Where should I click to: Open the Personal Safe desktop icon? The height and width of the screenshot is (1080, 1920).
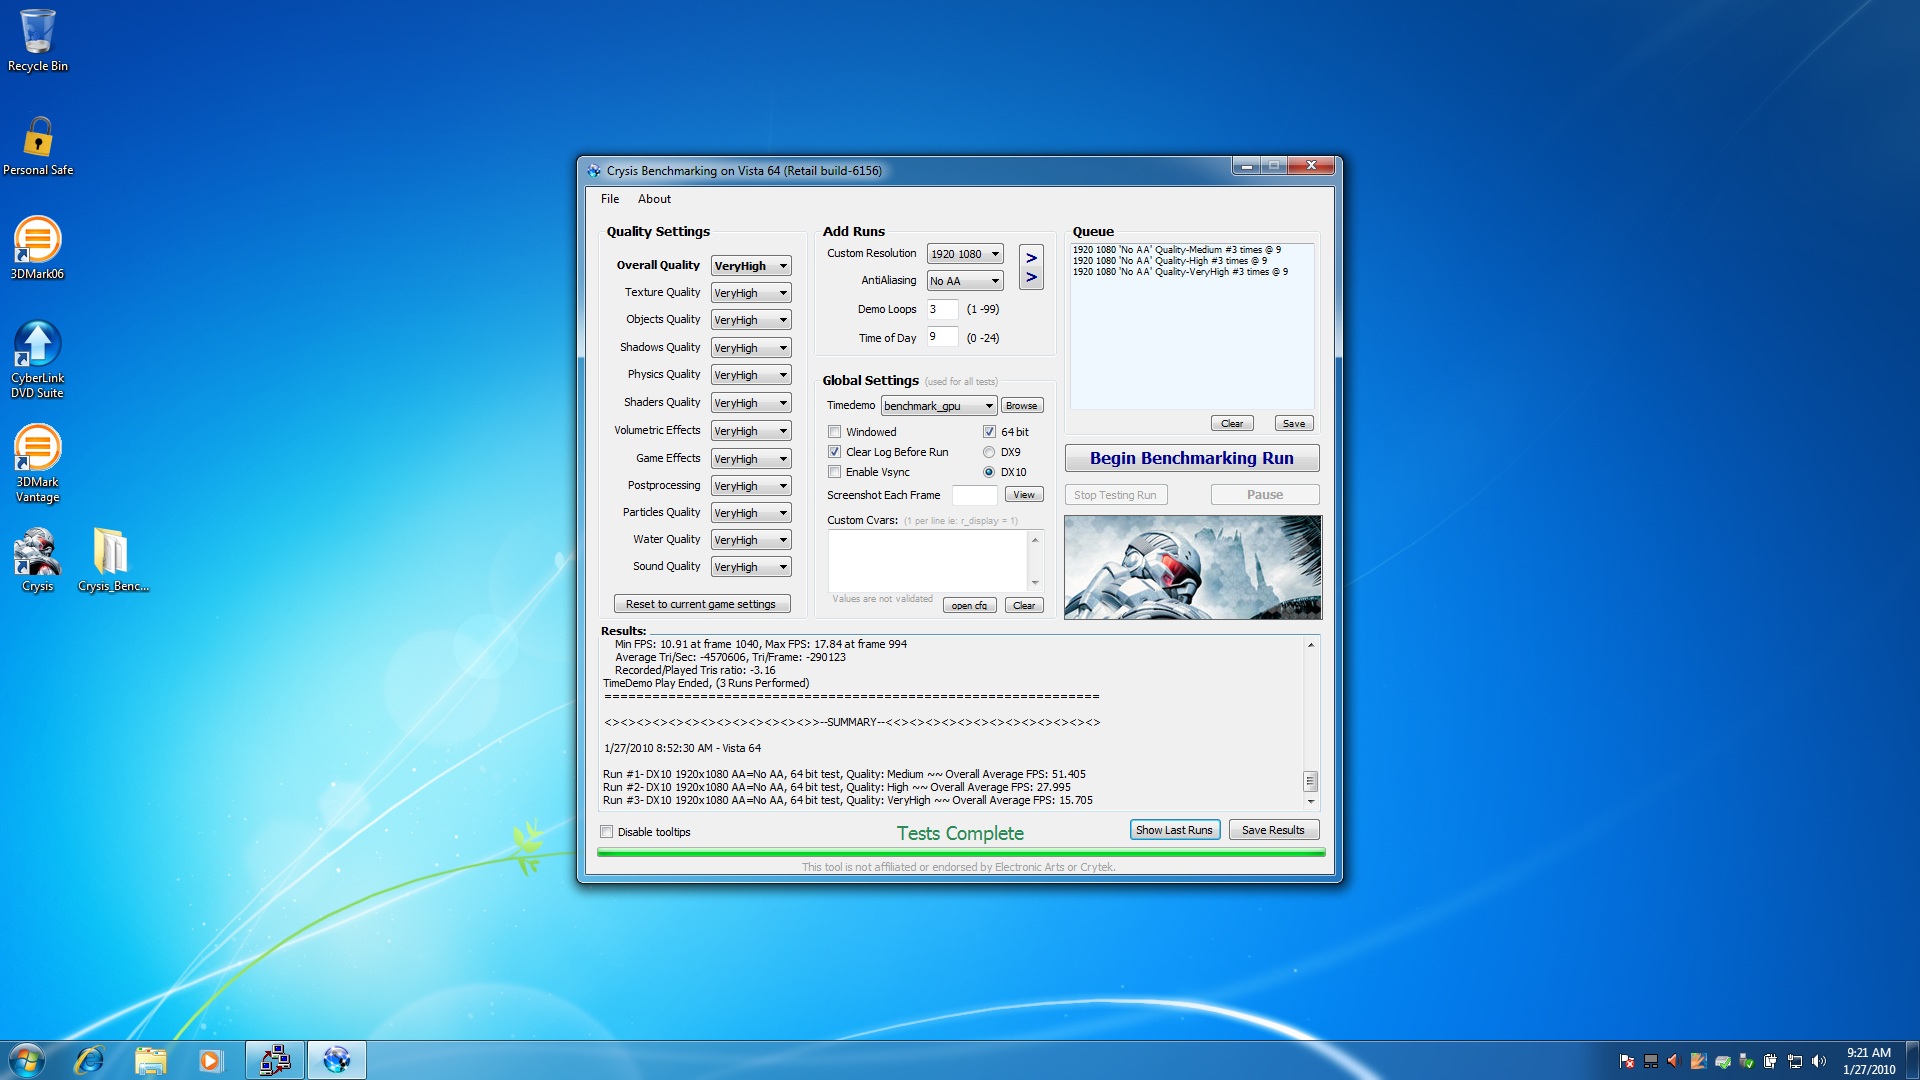37,146
